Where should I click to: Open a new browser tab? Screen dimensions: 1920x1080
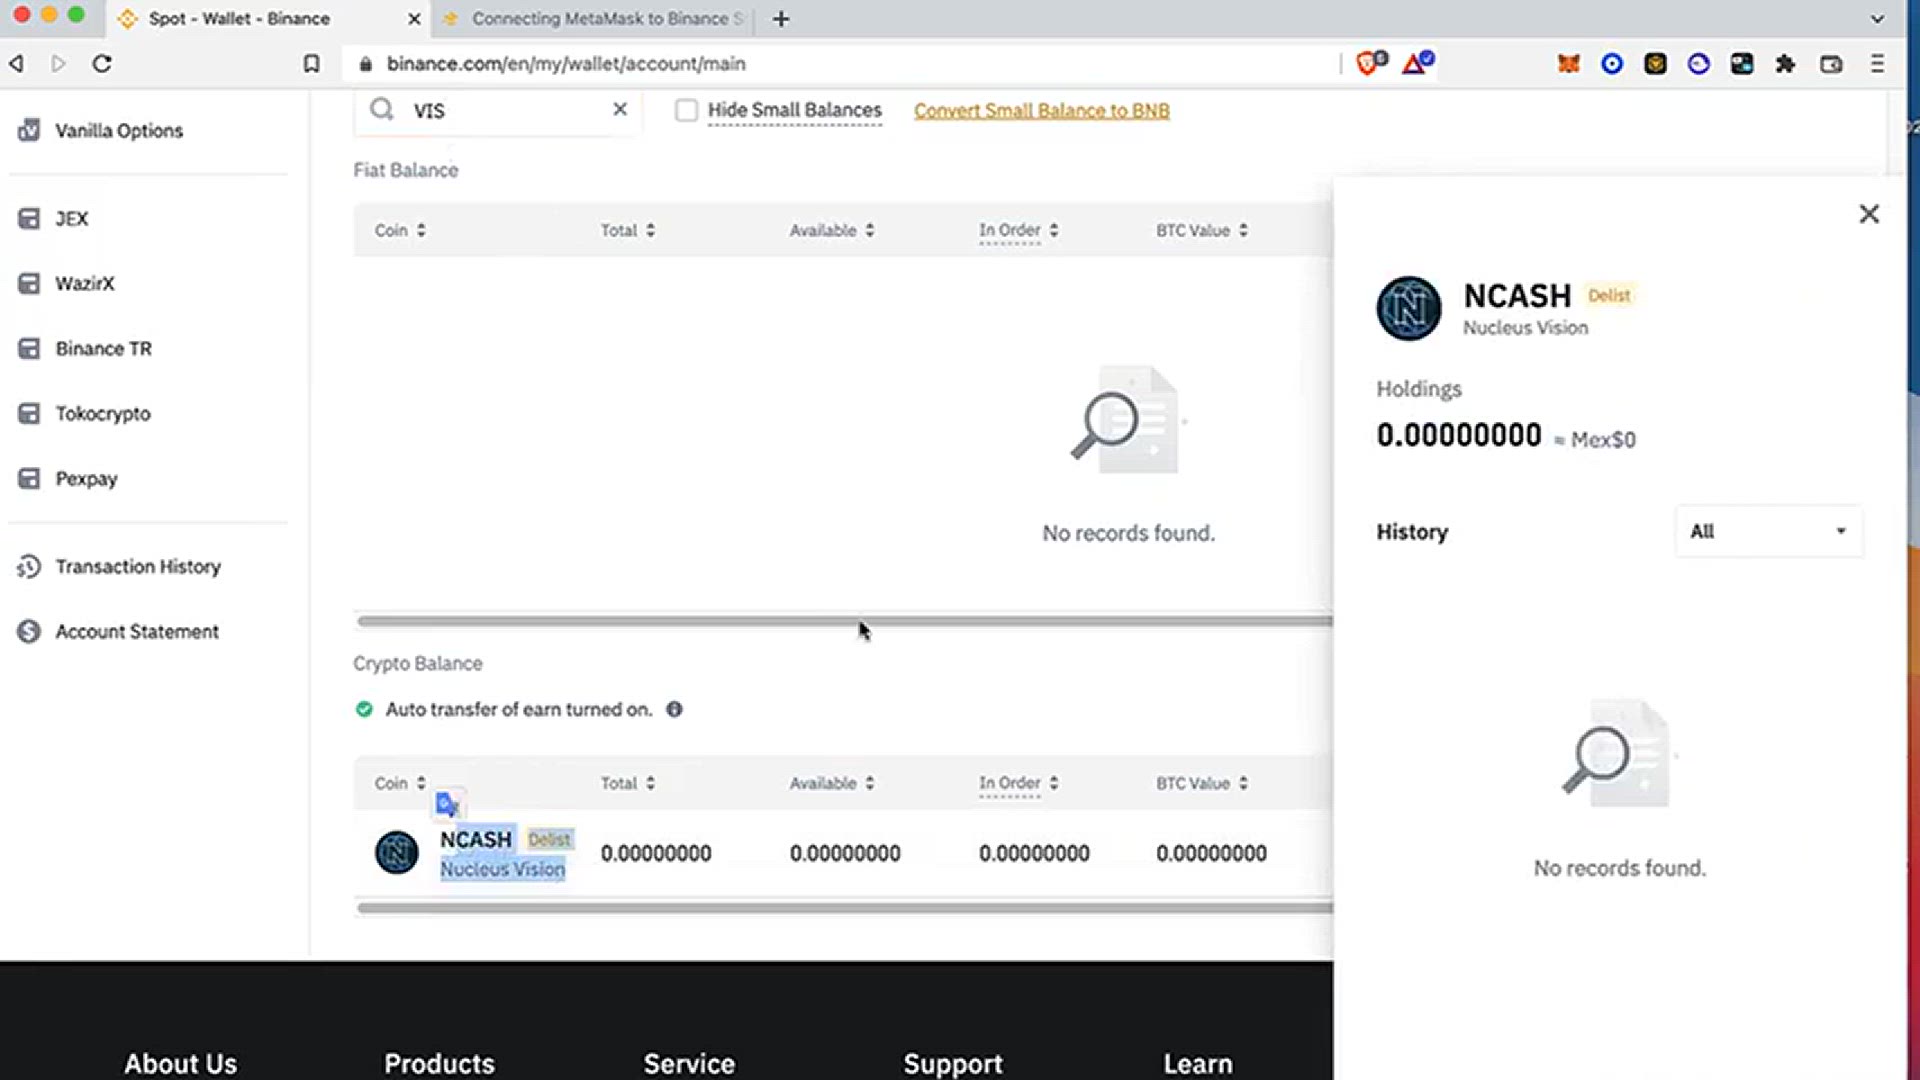(781, 19)
